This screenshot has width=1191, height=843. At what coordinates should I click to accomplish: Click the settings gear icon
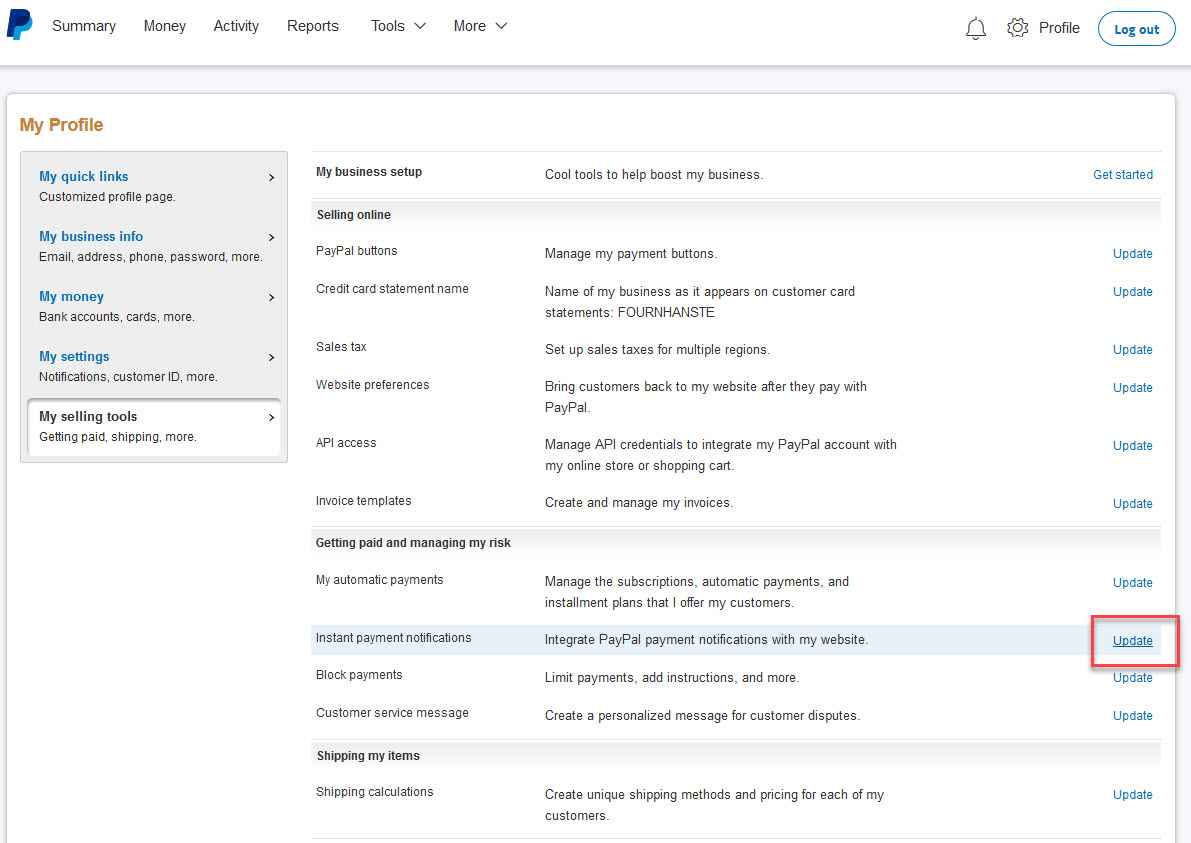pos(1017,27)
